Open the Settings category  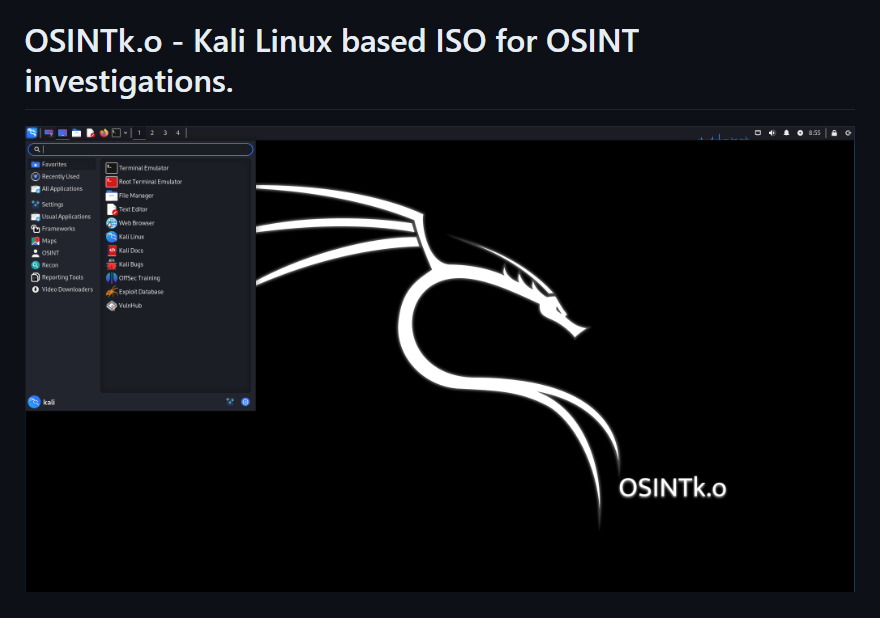pyautogui.click(x=62, y=204)
